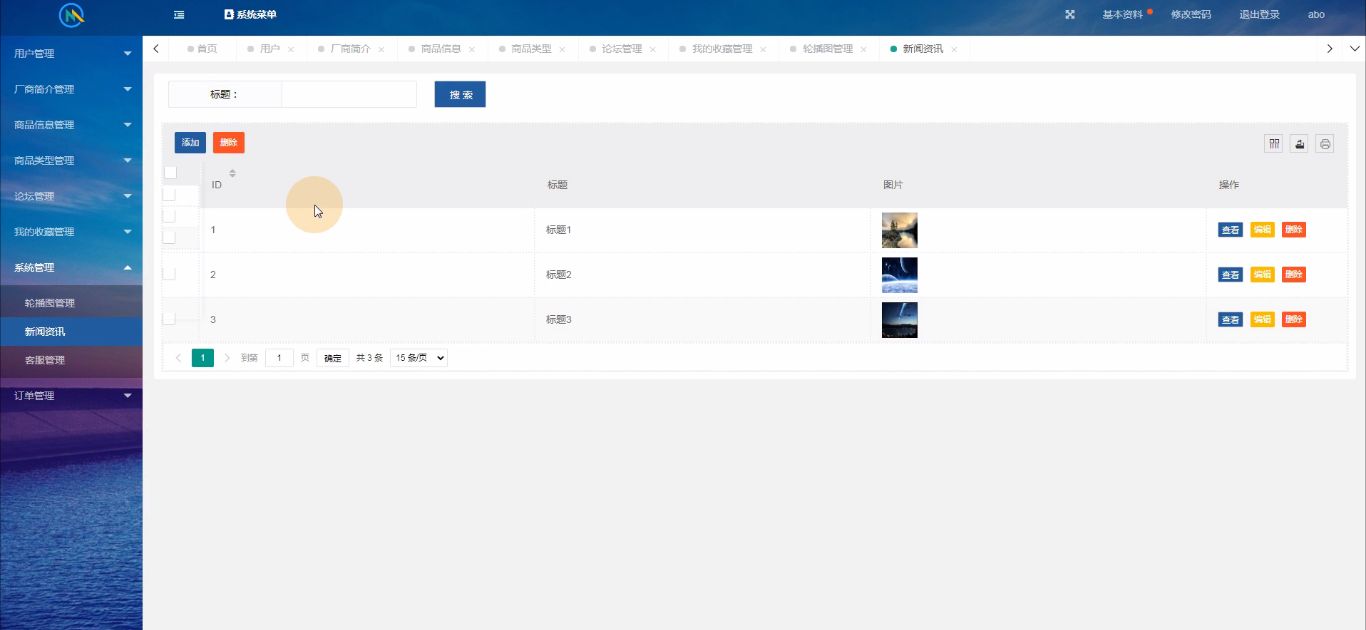Click the 确定 pagination button
Viewport: 1366px width, 630px height.
coord(333,358)
